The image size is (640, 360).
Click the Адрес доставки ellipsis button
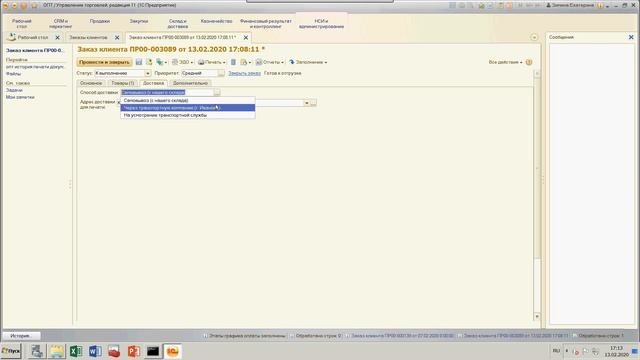[313, 103]
